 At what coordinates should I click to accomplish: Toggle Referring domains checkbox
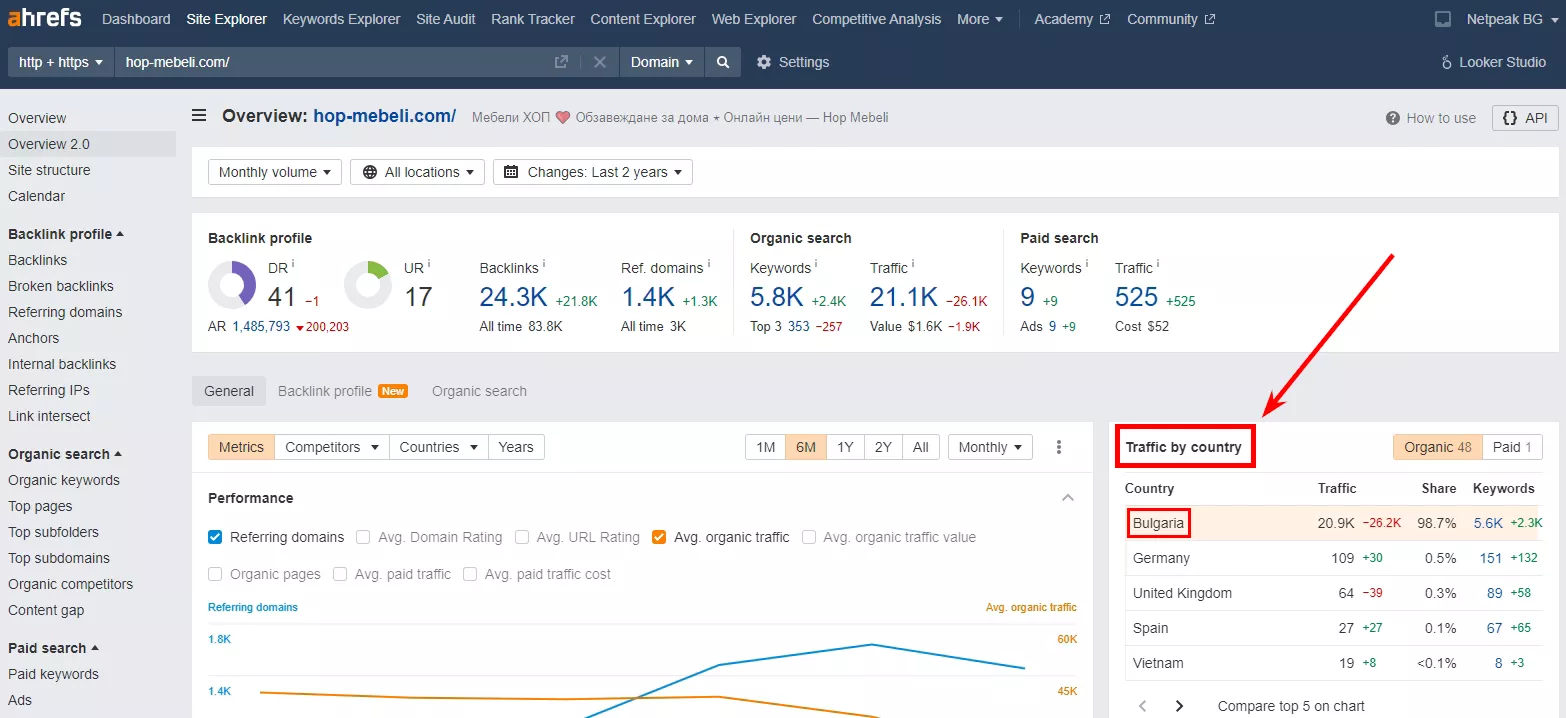pos(215,537)
